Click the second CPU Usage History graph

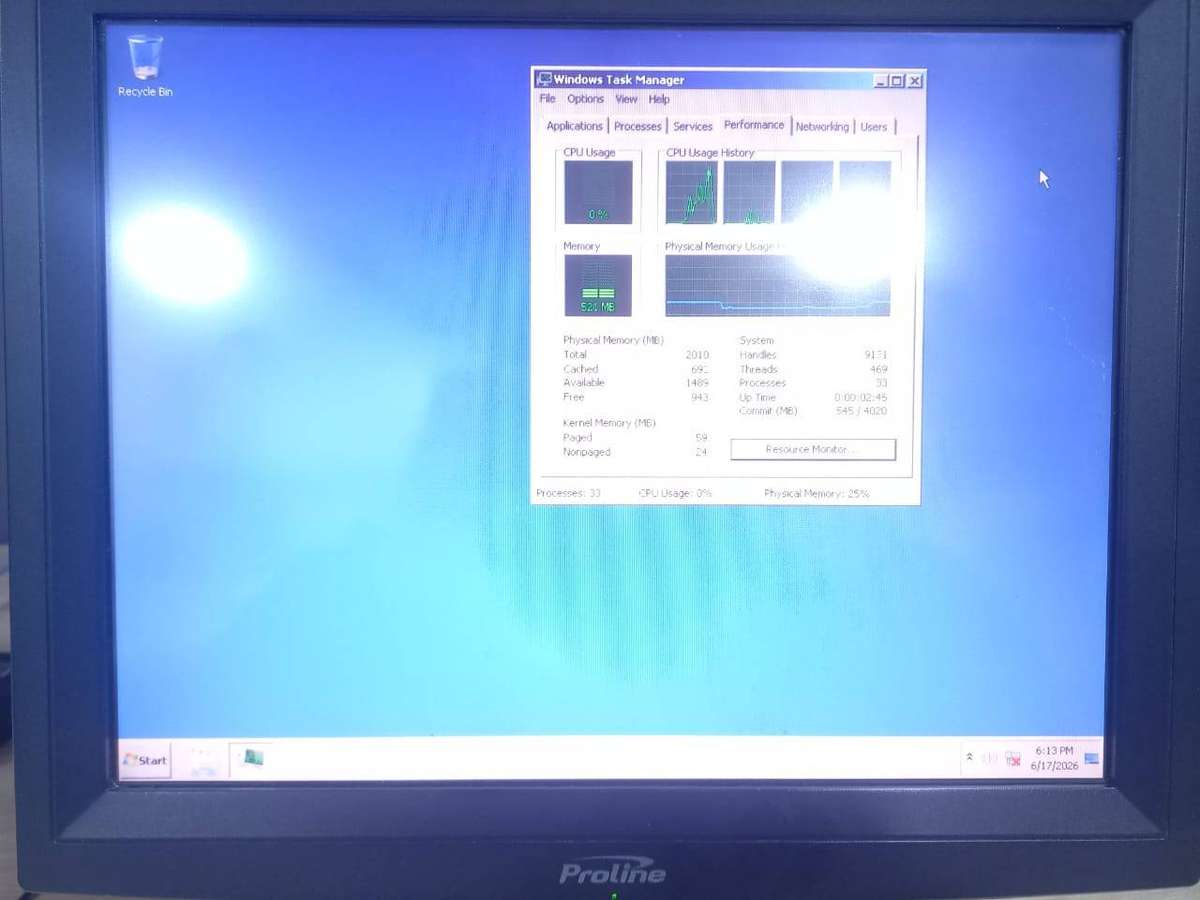click(x=749, y=192)
